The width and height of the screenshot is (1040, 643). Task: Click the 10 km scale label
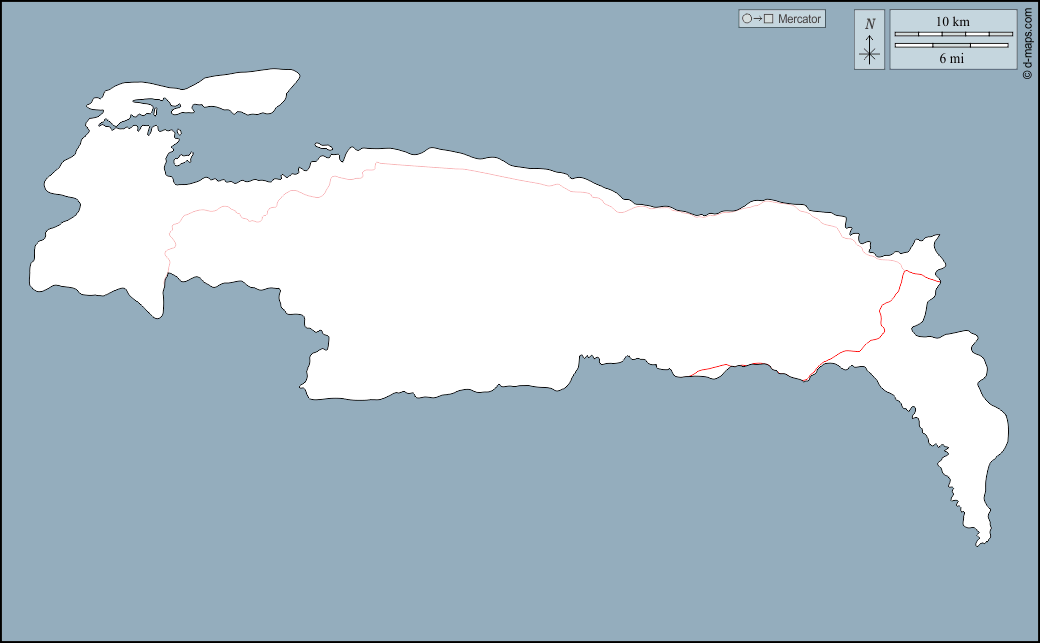click(x=952, y=22)
